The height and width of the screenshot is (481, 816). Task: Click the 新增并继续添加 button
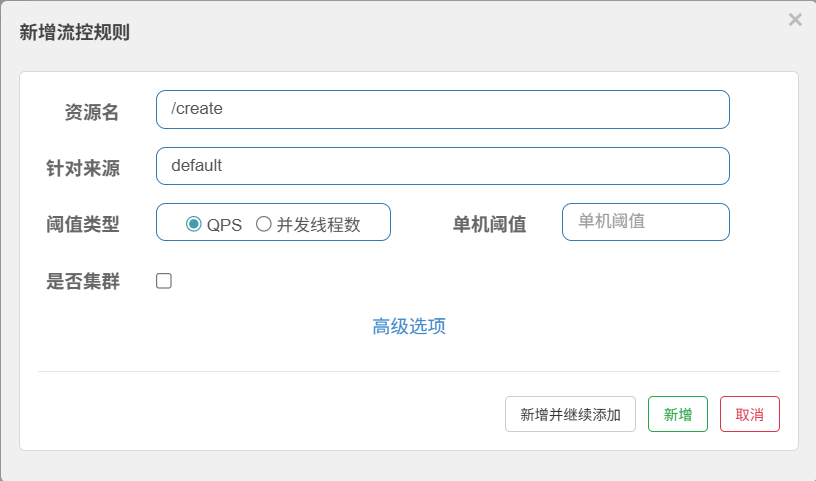[x=570, y=414]
